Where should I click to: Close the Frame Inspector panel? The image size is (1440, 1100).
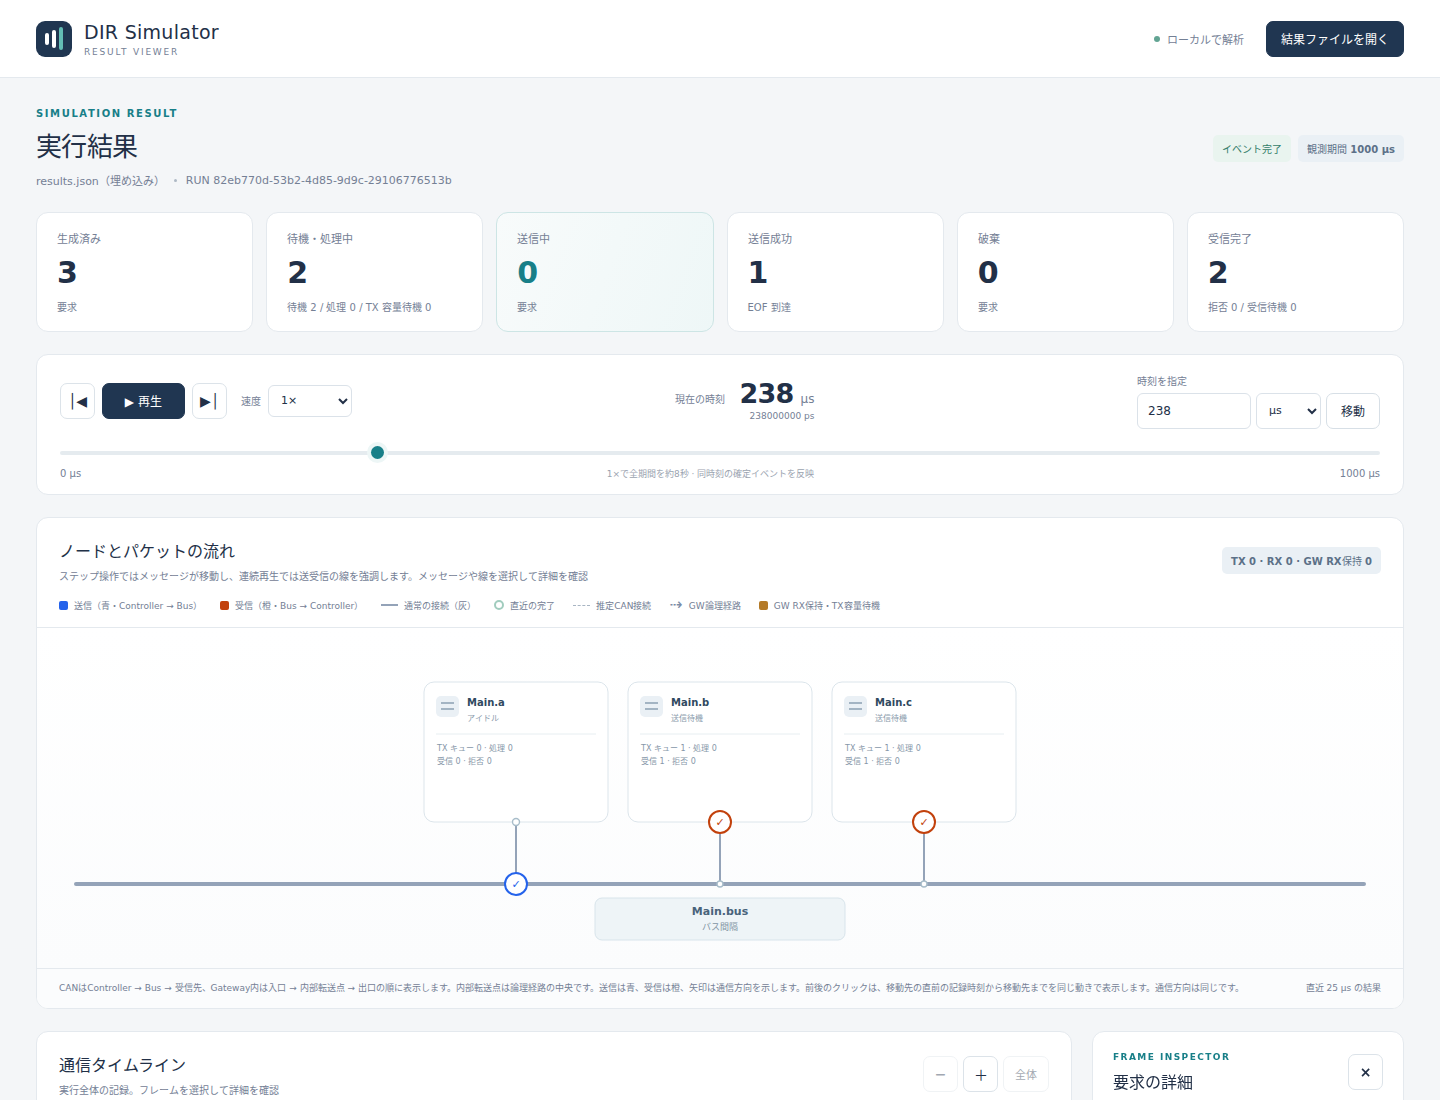click(1365, 1072)
